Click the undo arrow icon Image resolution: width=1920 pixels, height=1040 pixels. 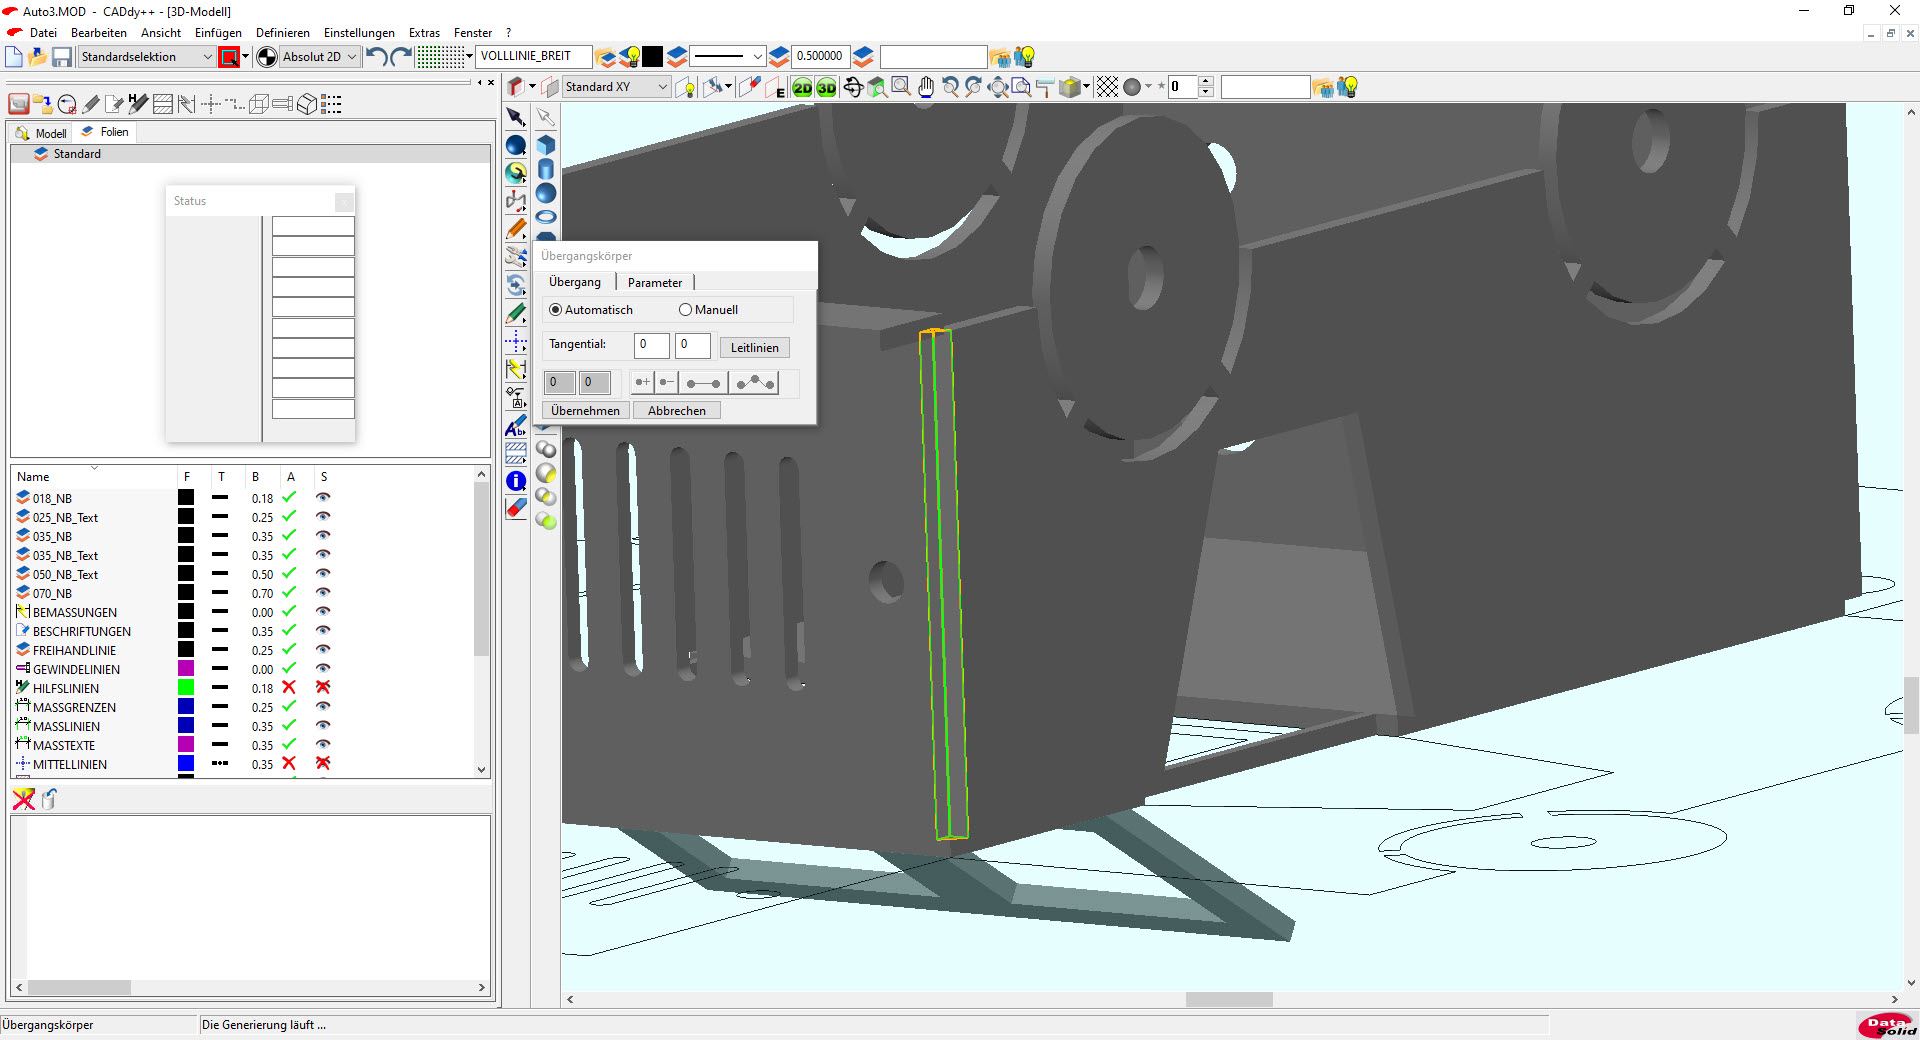pos(376,57)
